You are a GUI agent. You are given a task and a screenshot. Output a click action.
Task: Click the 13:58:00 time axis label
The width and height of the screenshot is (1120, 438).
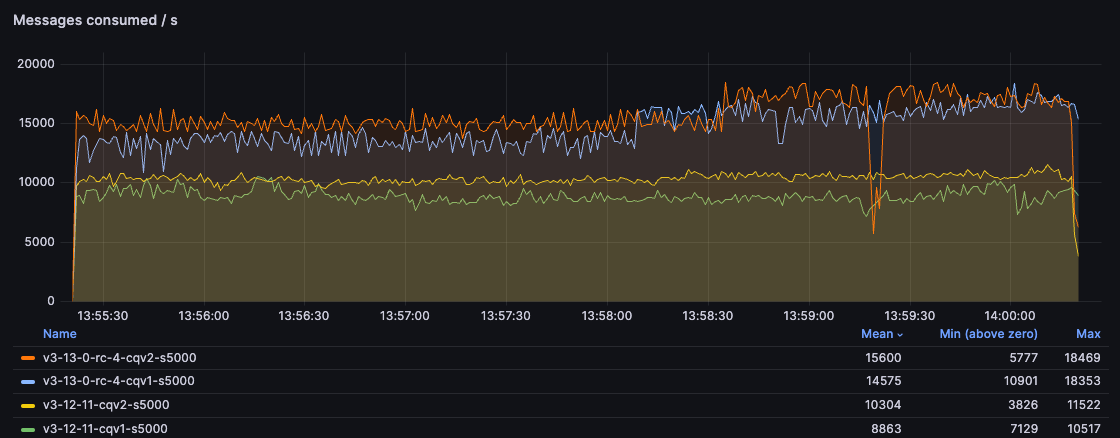tap(607, 314)
